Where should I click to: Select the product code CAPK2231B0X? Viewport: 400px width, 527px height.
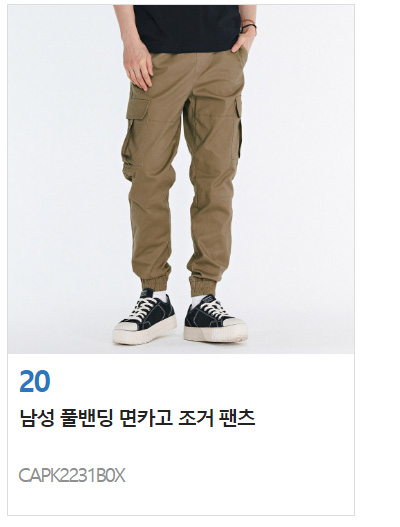72,476
